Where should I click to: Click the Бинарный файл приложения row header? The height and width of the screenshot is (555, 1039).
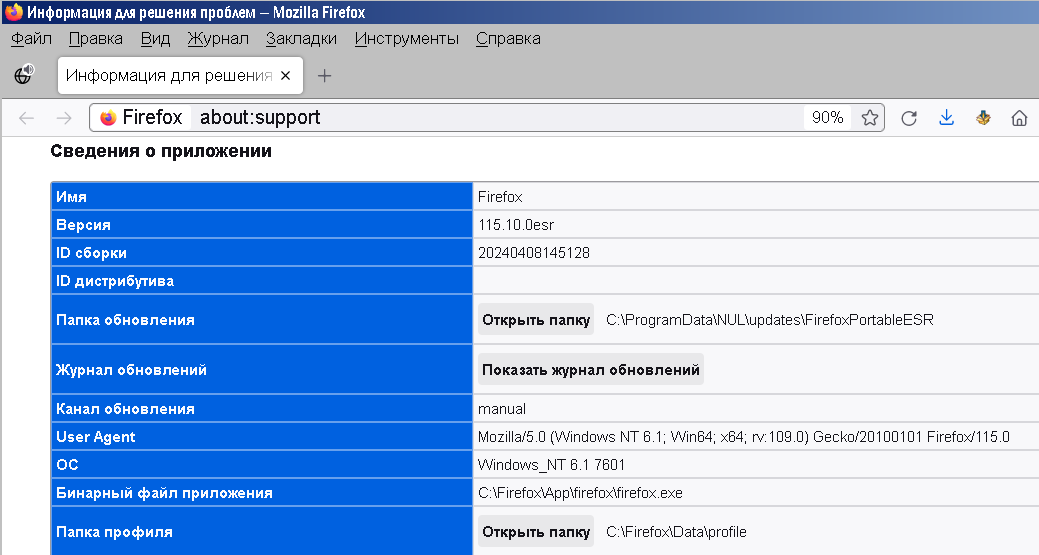point(262,493)
